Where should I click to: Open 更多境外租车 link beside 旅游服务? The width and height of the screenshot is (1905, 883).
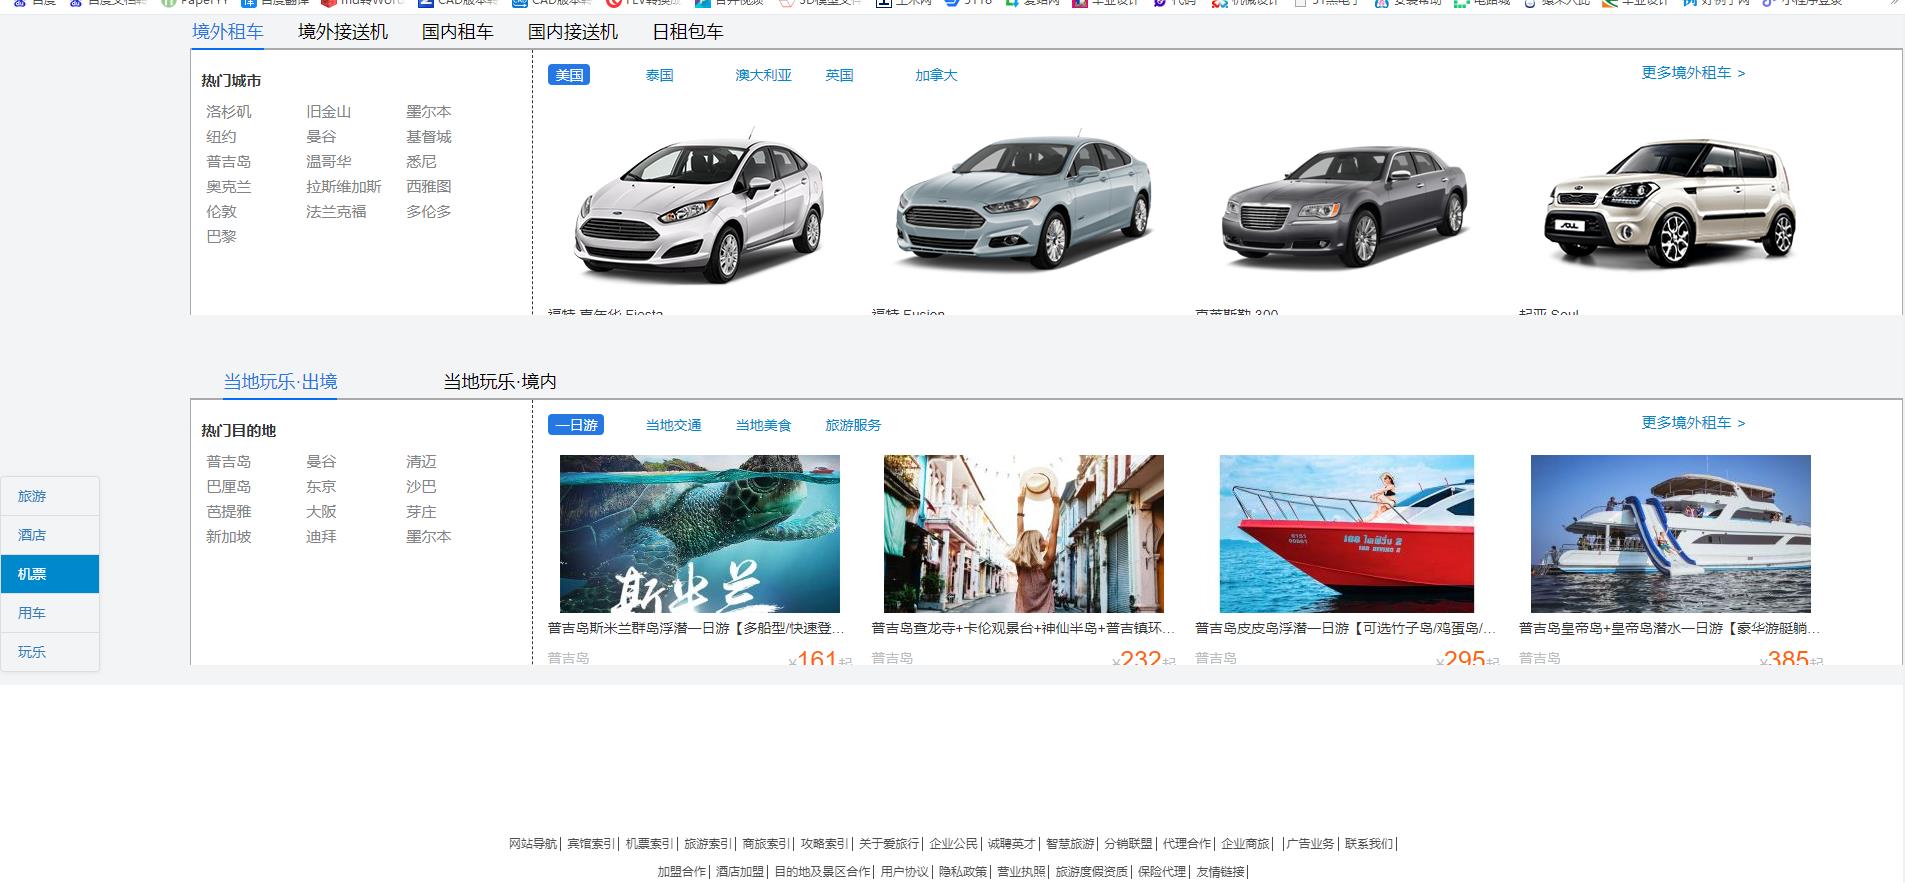click(1693, 423)
